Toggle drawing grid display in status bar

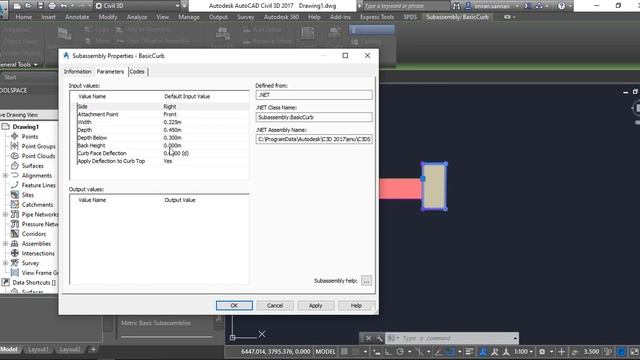[344, 351]
